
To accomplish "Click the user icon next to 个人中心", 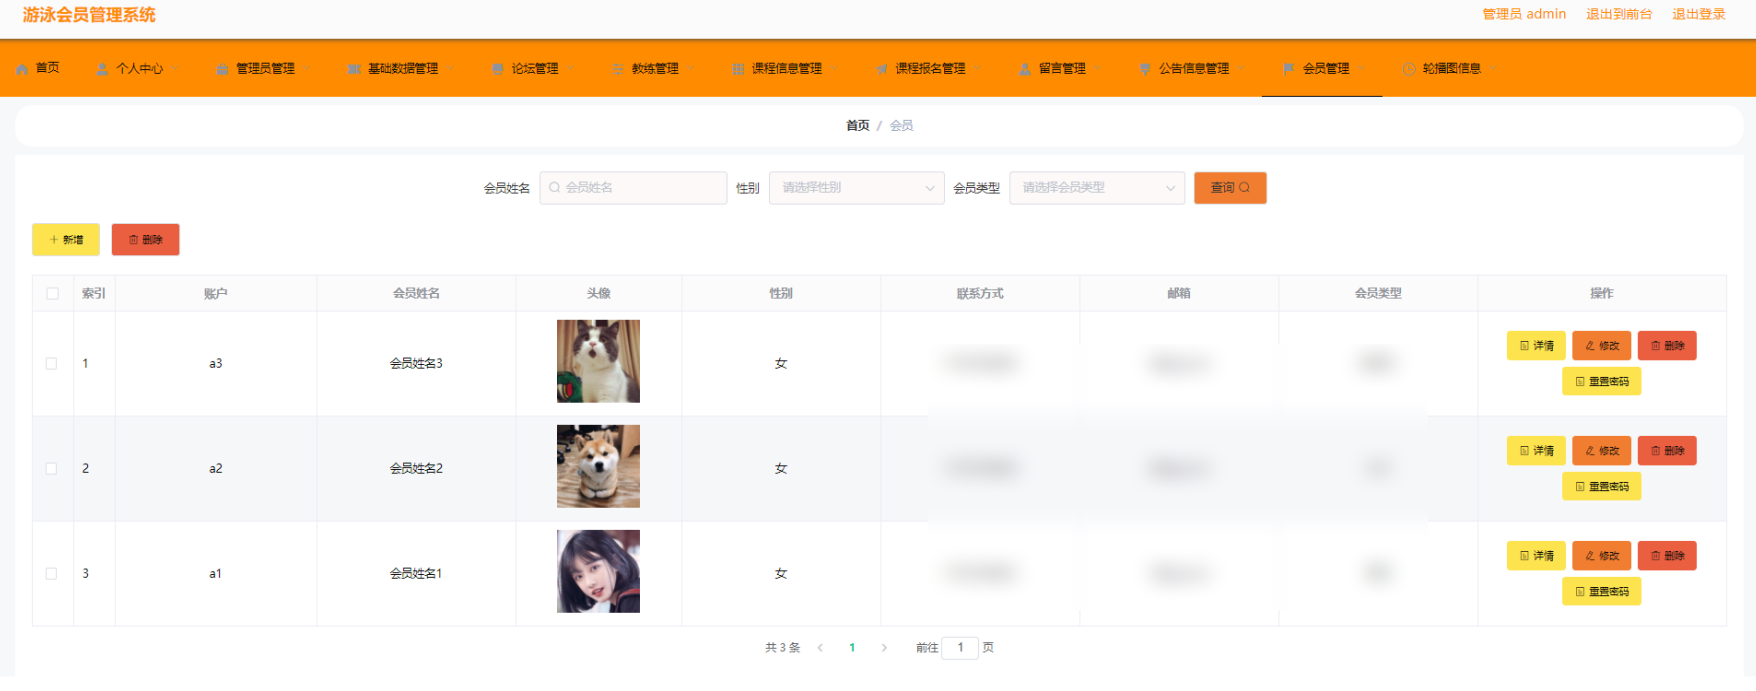I will [x=102, y=69].
